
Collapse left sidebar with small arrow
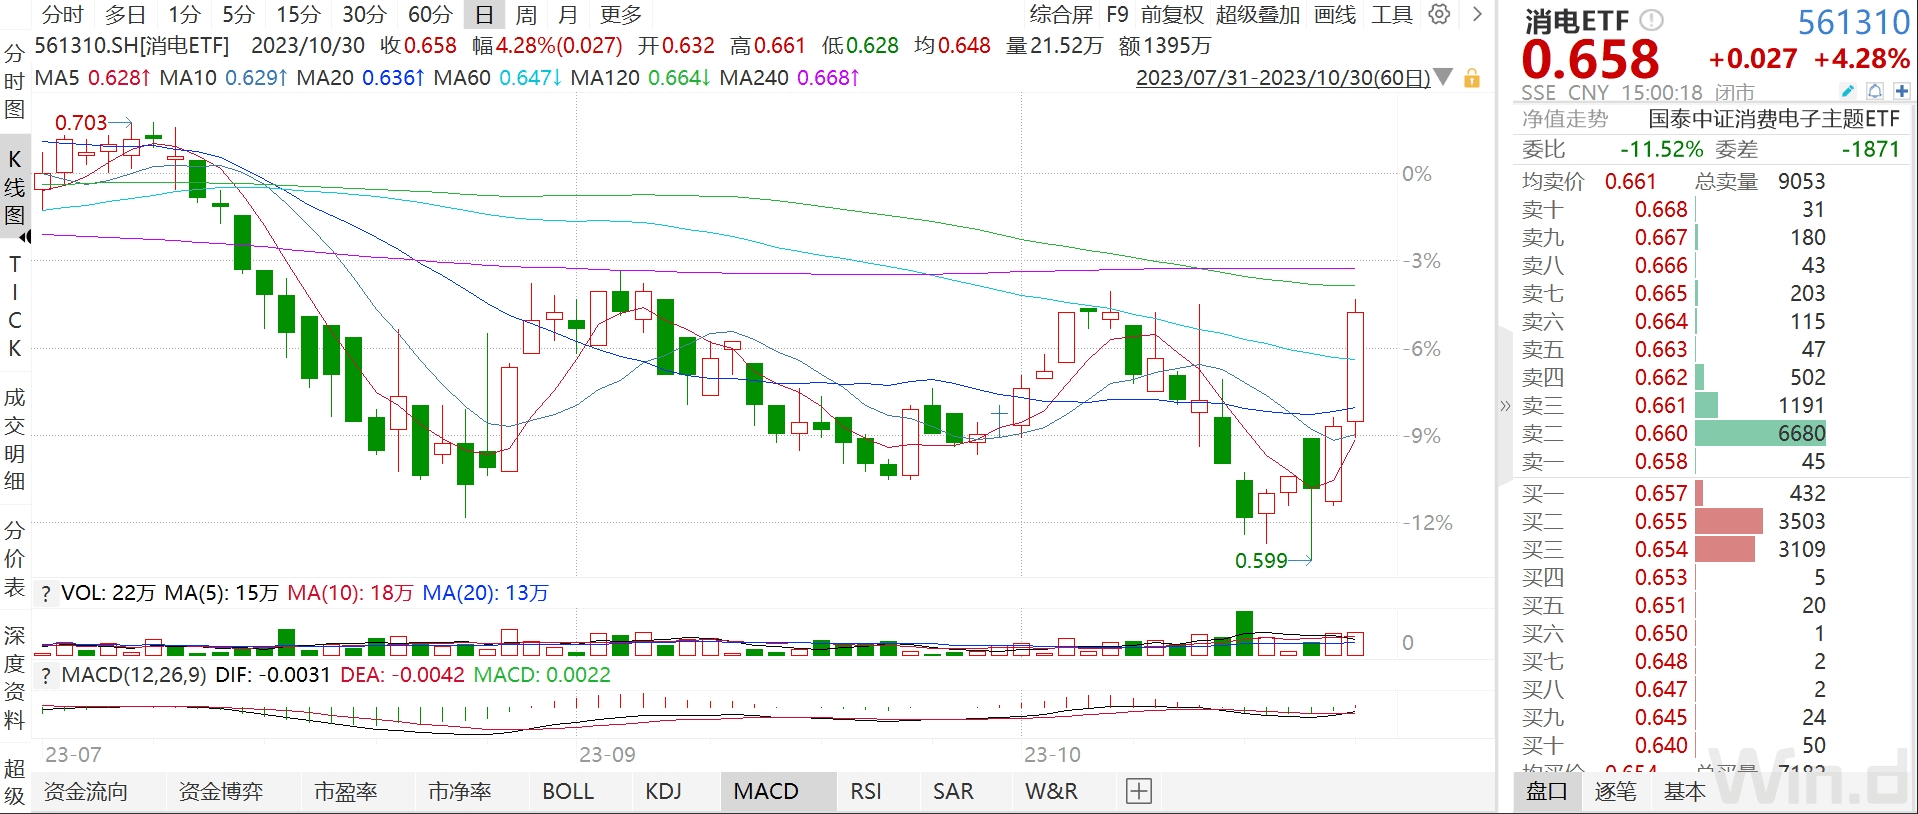[x=24, y=237]
